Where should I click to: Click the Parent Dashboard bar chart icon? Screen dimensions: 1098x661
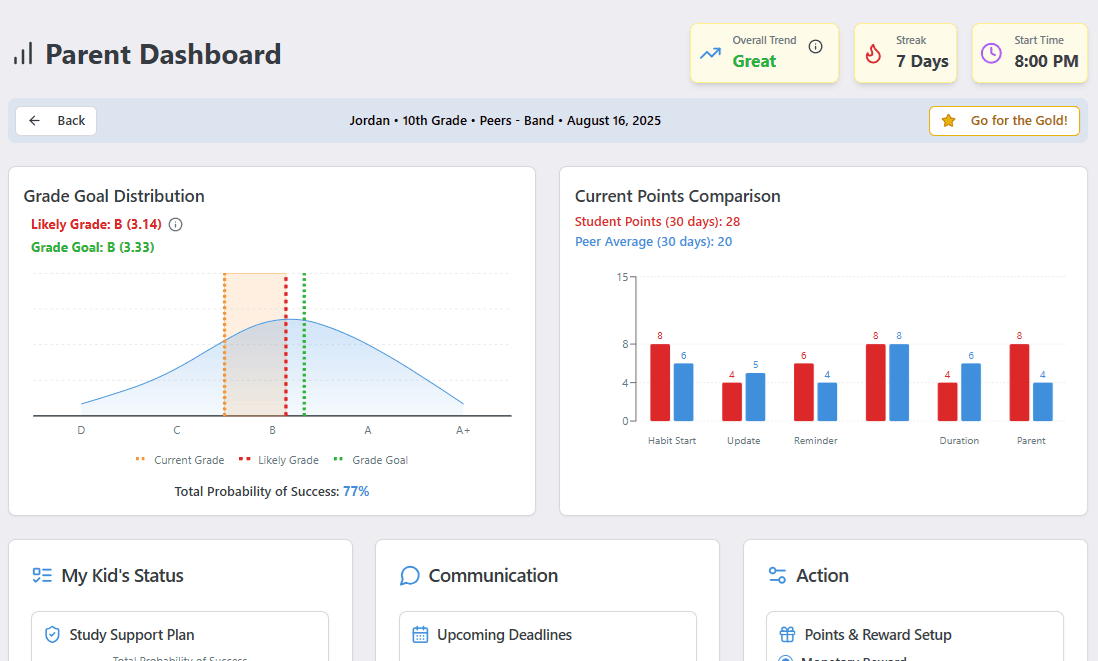pos(23,54)
